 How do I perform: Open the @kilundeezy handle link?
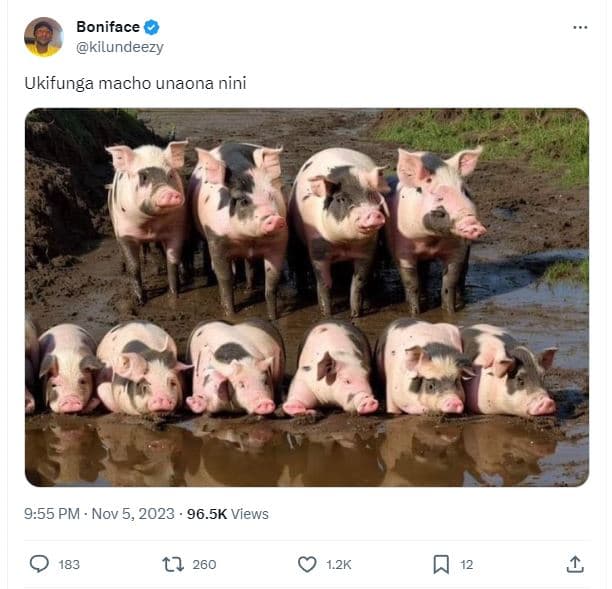coord(119,47)
